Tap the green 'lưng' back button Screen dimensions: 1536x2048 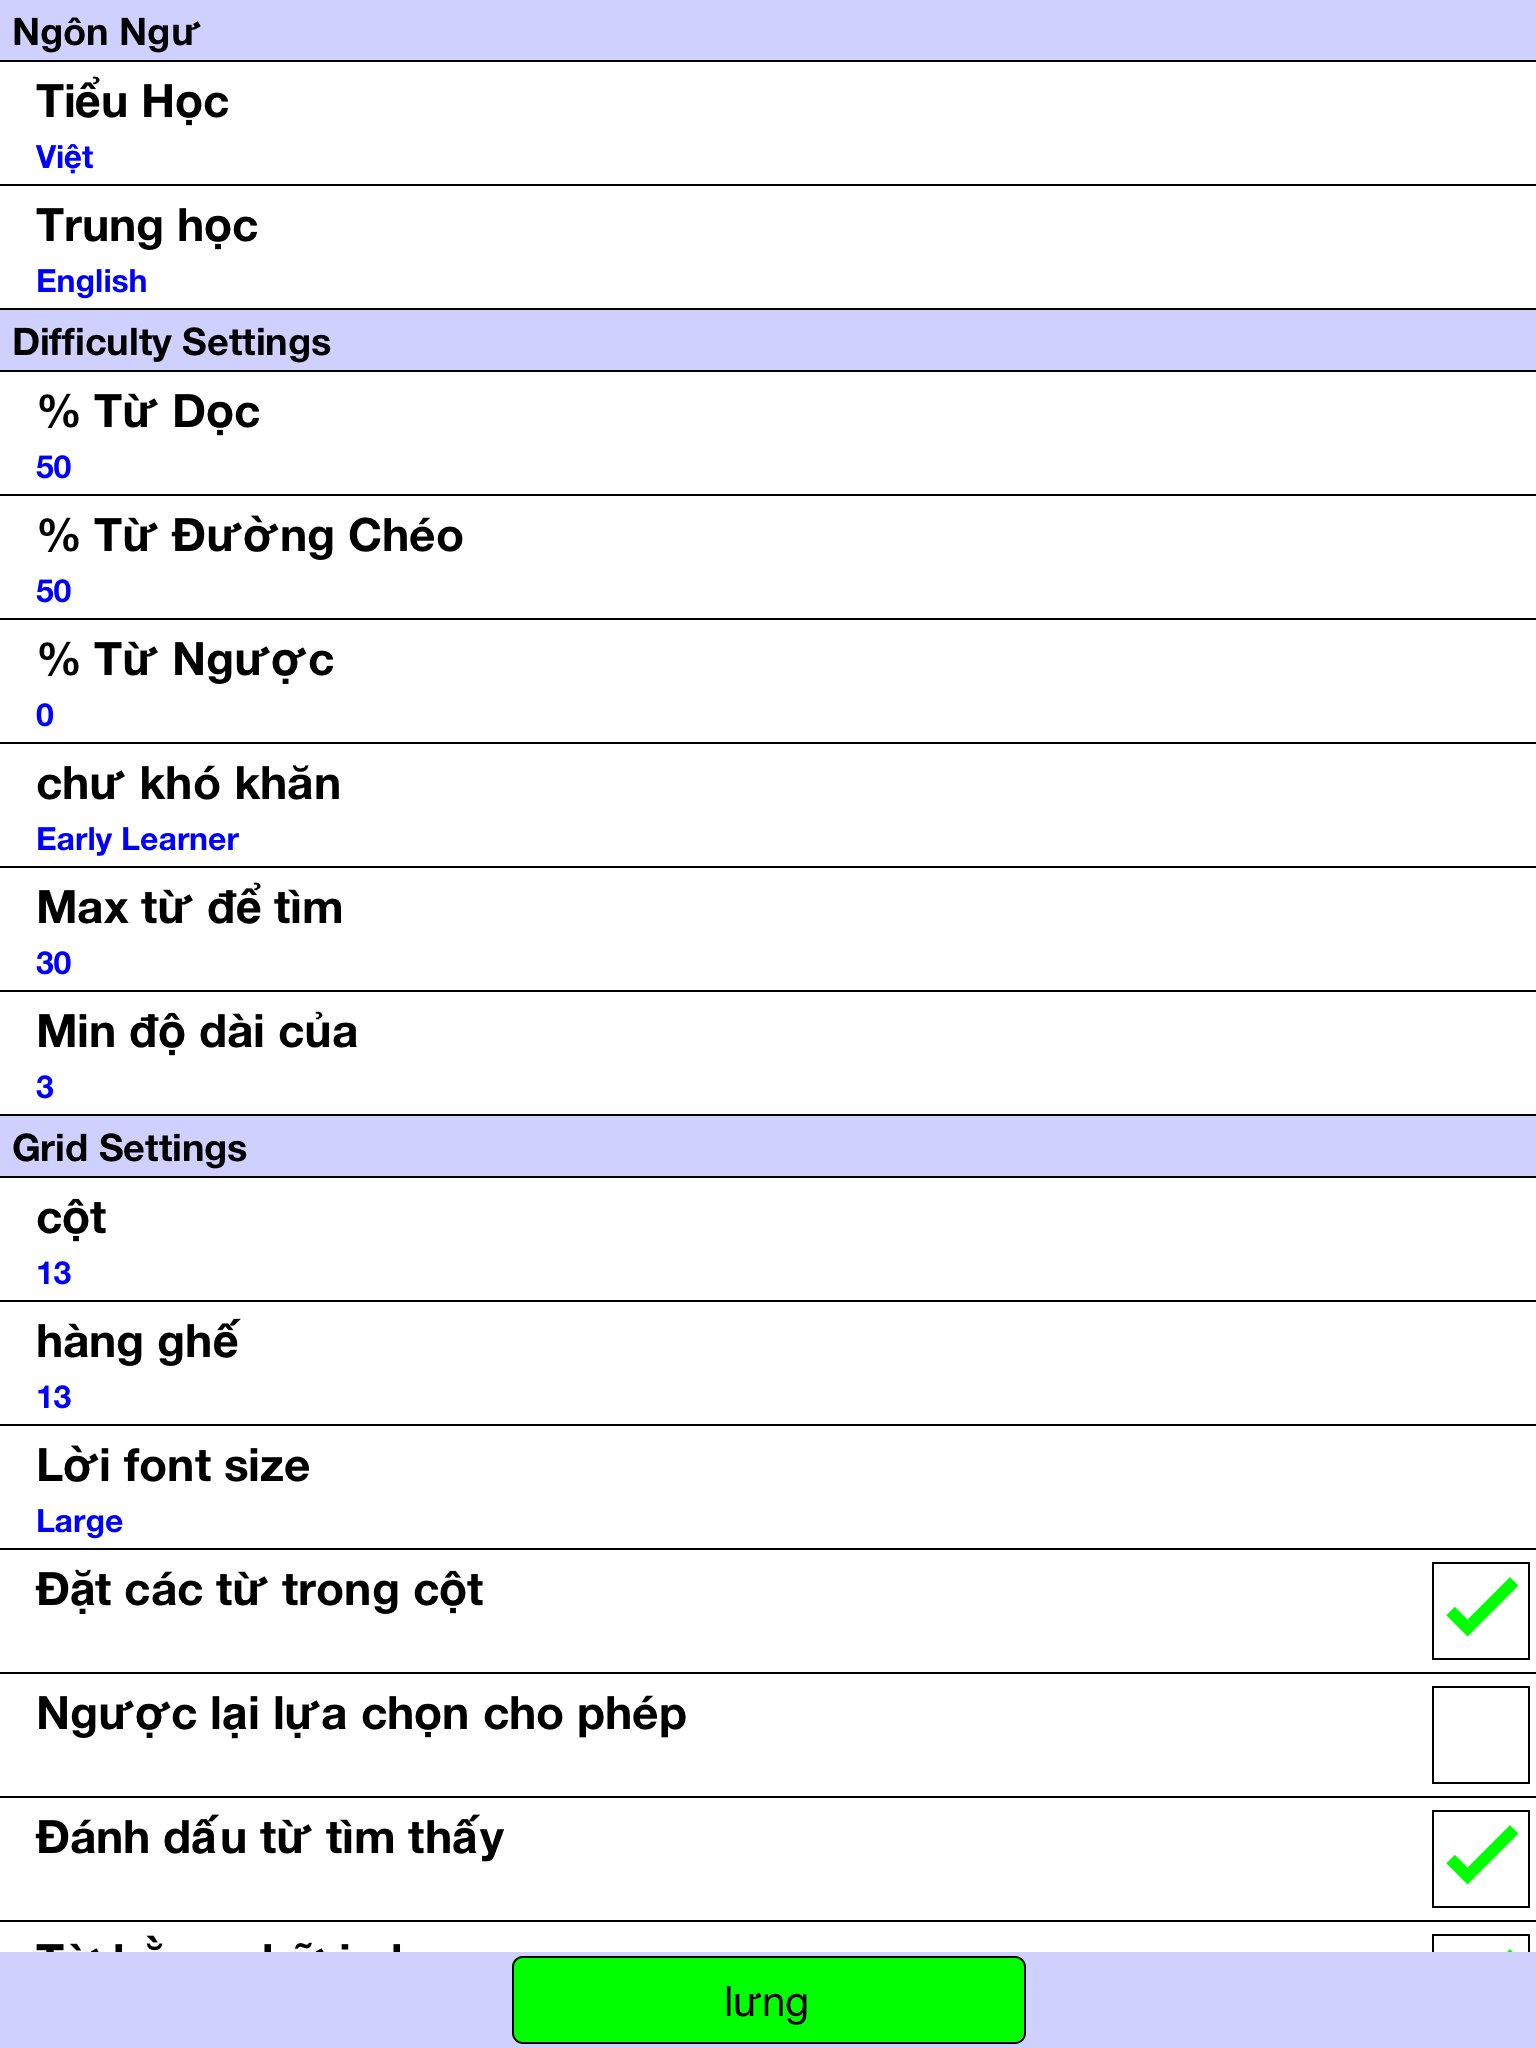point(768,2000)
